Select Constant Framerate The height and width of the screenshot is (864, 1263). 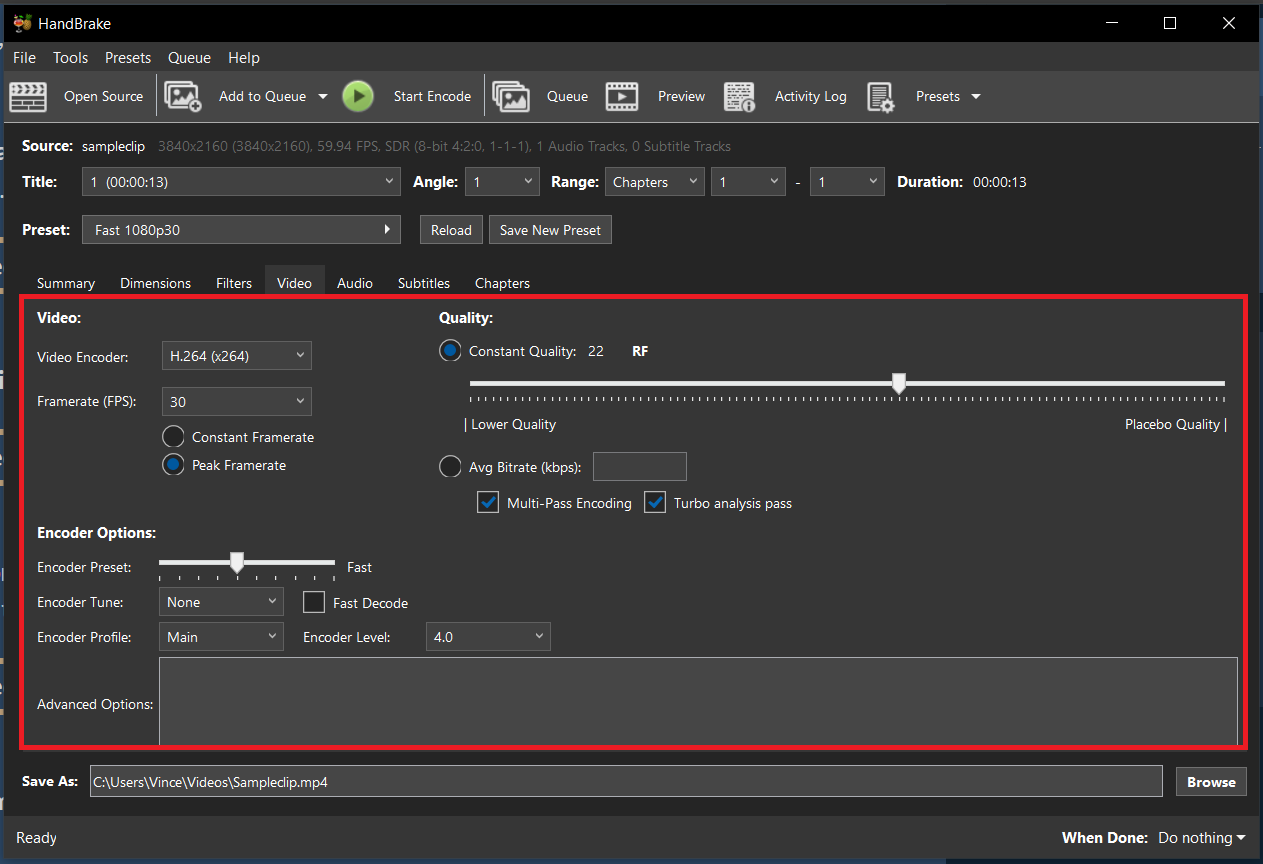pyautogui.click(x=172, y=436)
